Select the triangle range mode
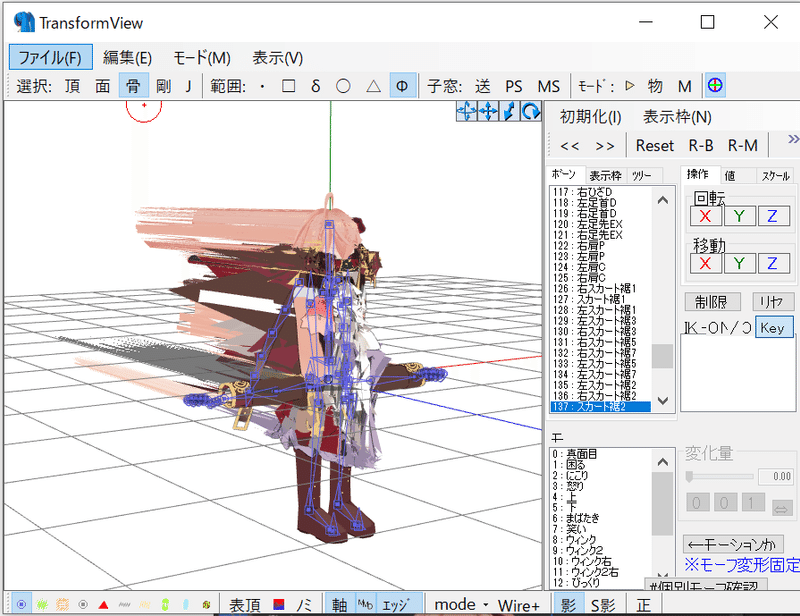 (373, 86)
